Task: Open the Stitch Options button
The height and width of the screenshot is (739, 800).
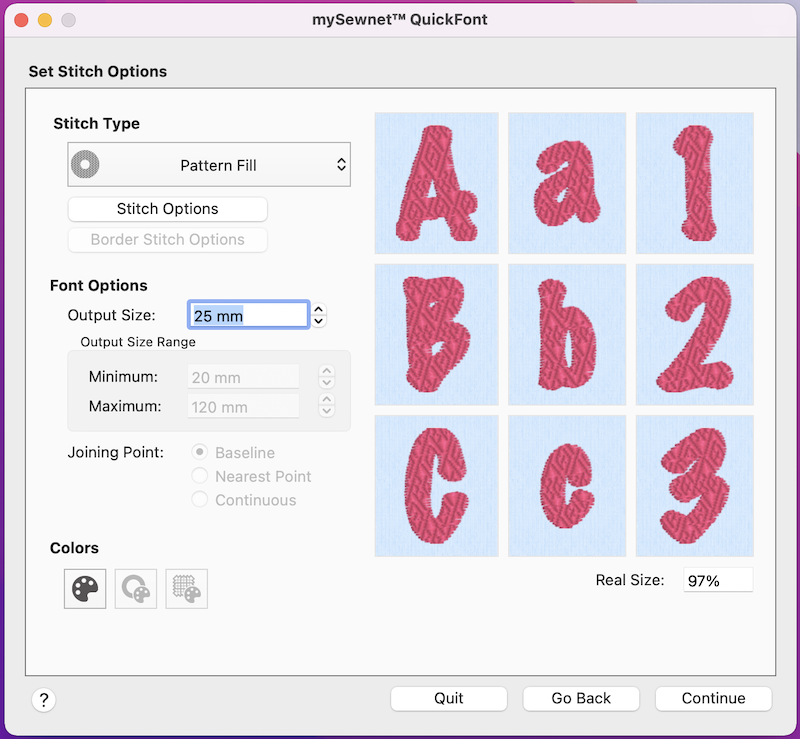Action: (167, 209)
